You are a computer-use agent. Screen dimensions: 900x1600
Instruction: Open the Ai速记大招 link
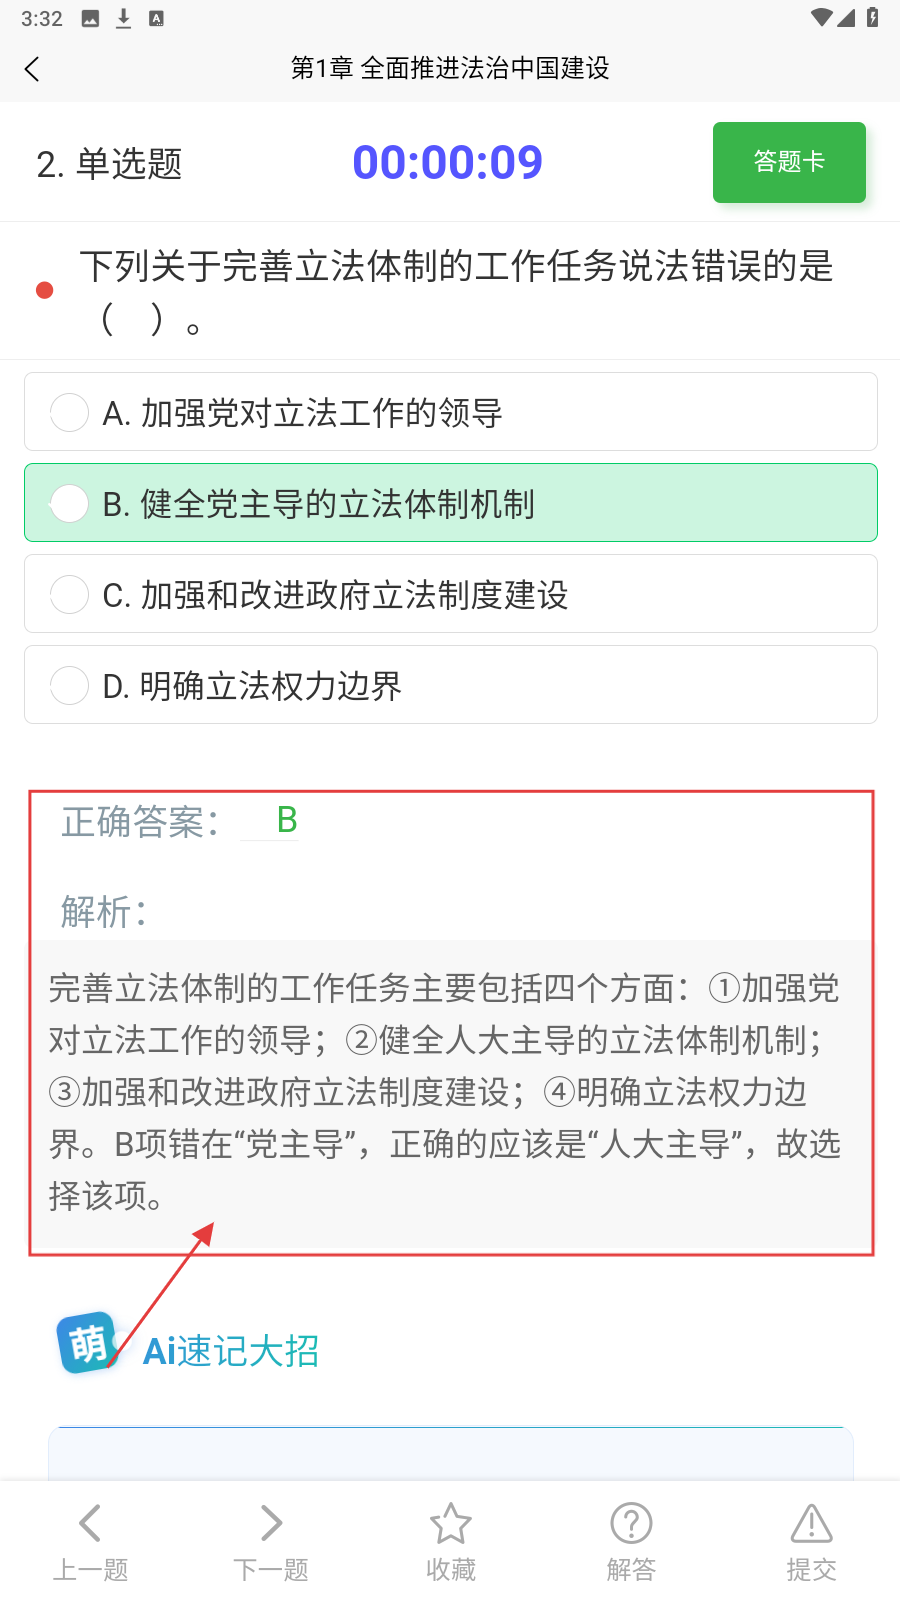231,1351
